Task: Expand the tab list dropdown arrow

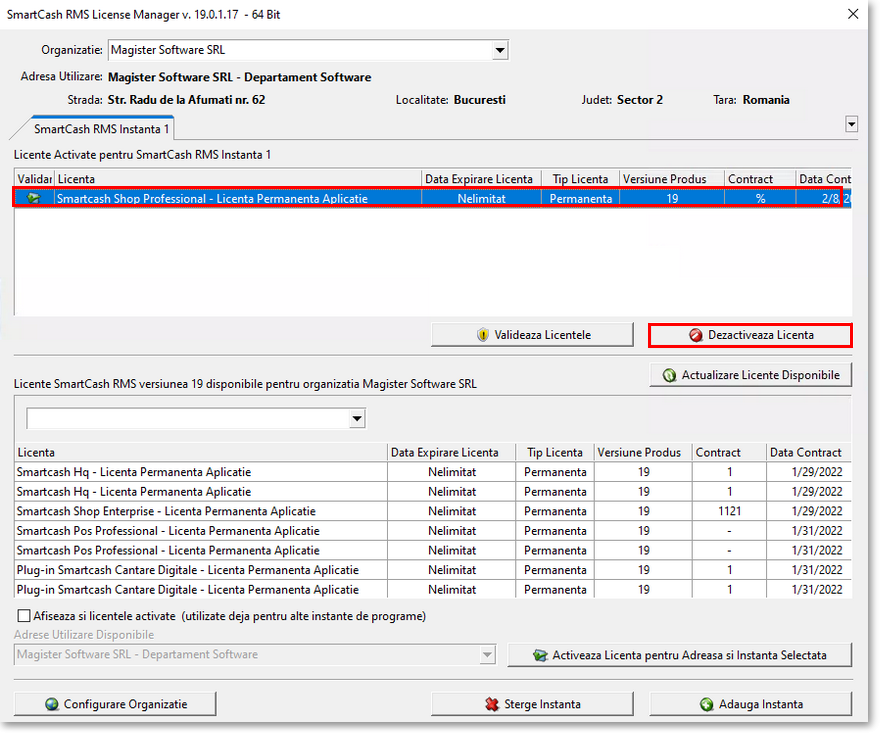Action: coord(852,124)
